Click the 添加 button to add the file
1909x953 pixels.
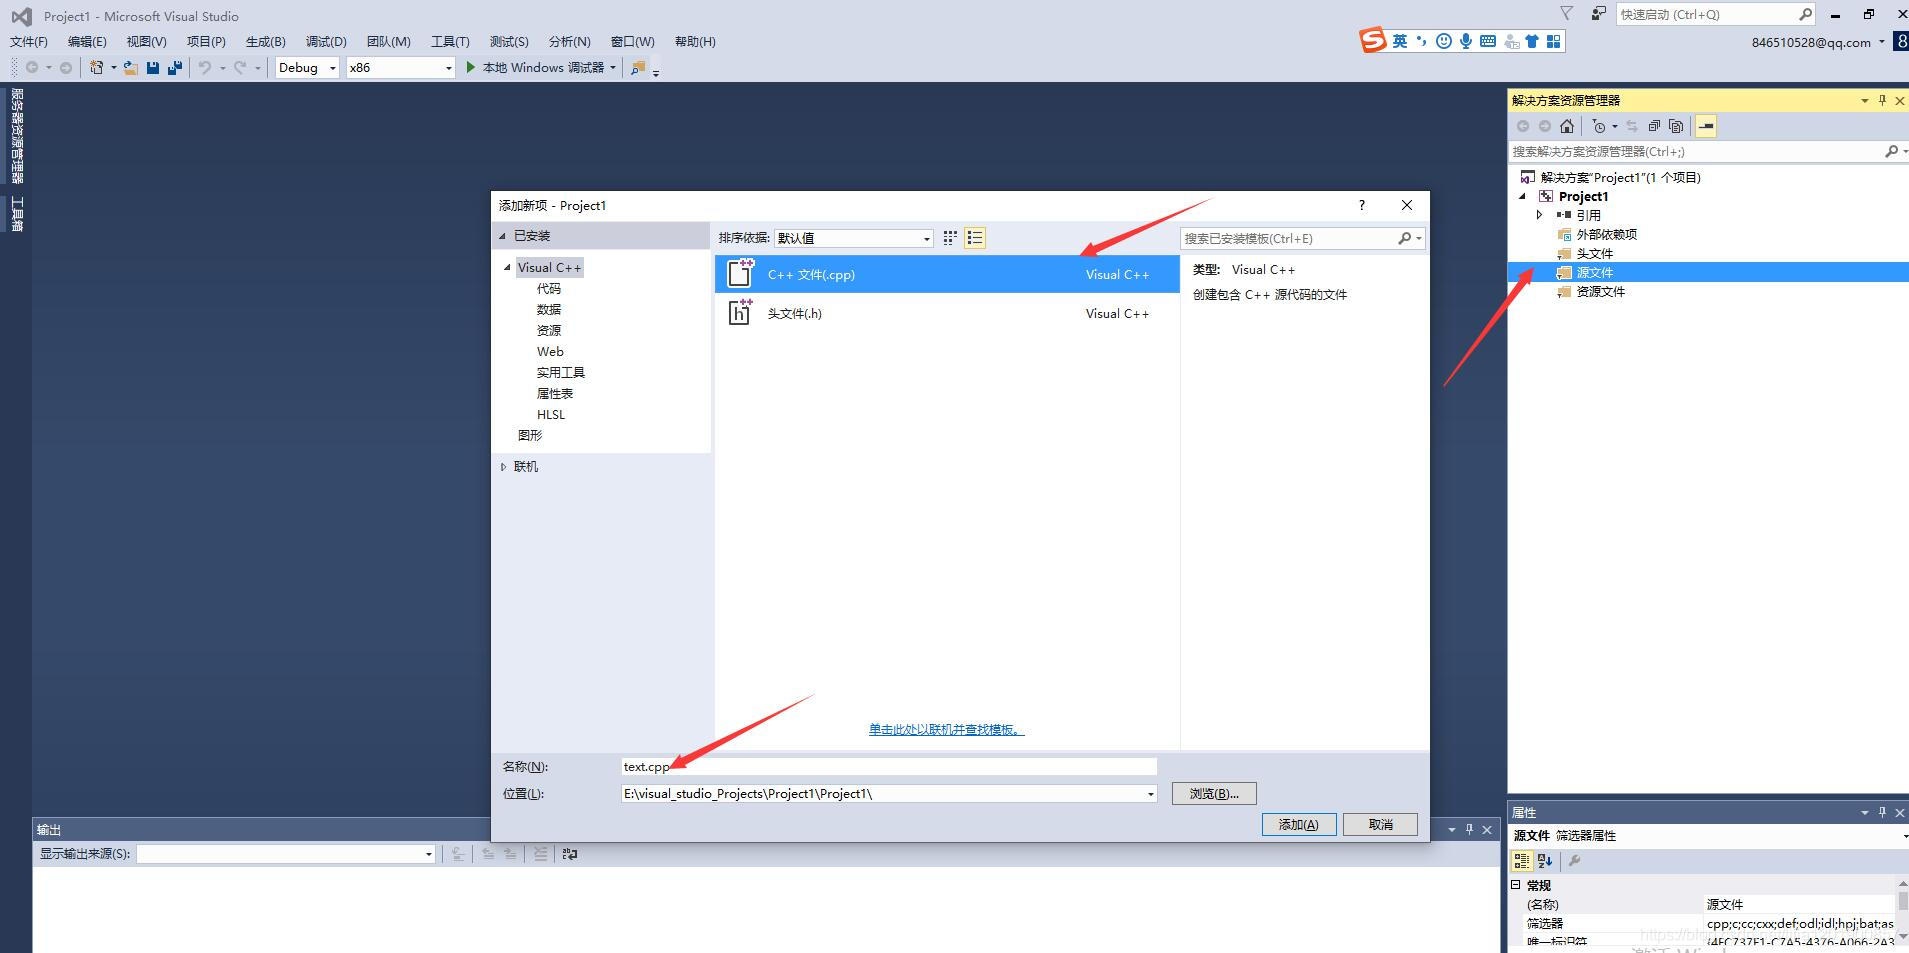pos(1297,824)
